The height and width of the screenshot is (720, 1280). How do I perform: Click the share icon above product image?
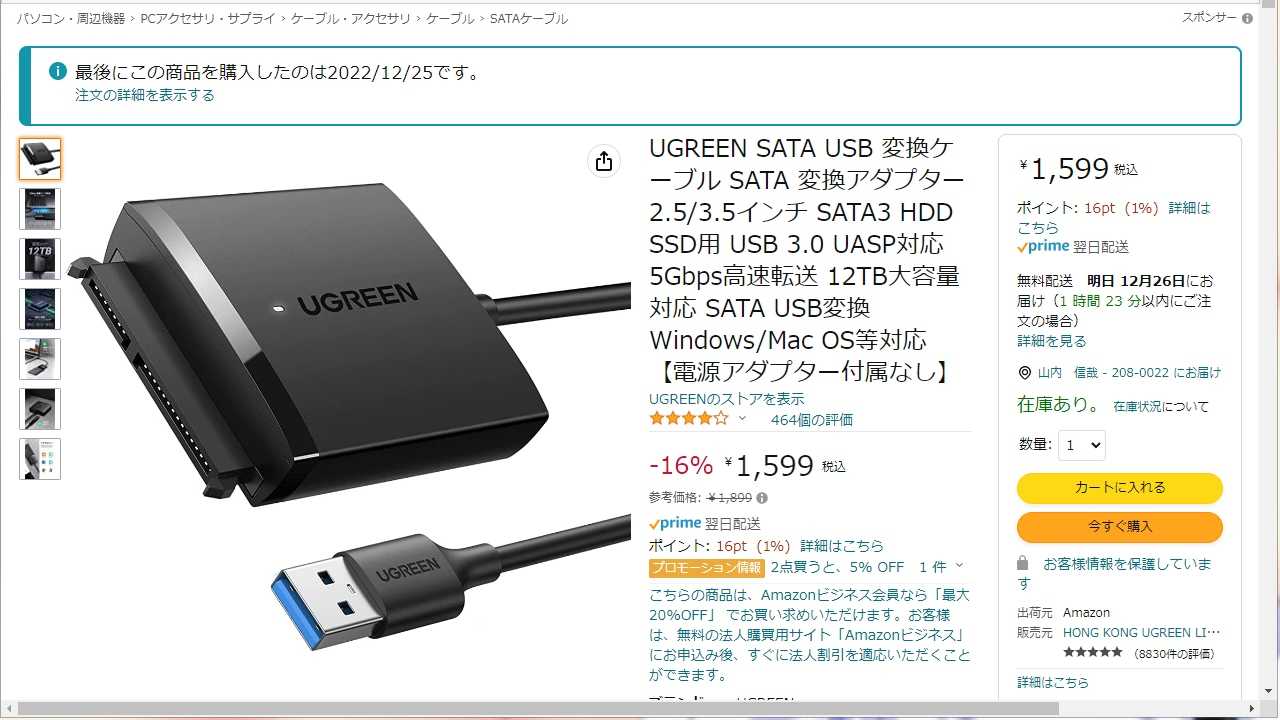pyautogui.click(x=604, y=161)
